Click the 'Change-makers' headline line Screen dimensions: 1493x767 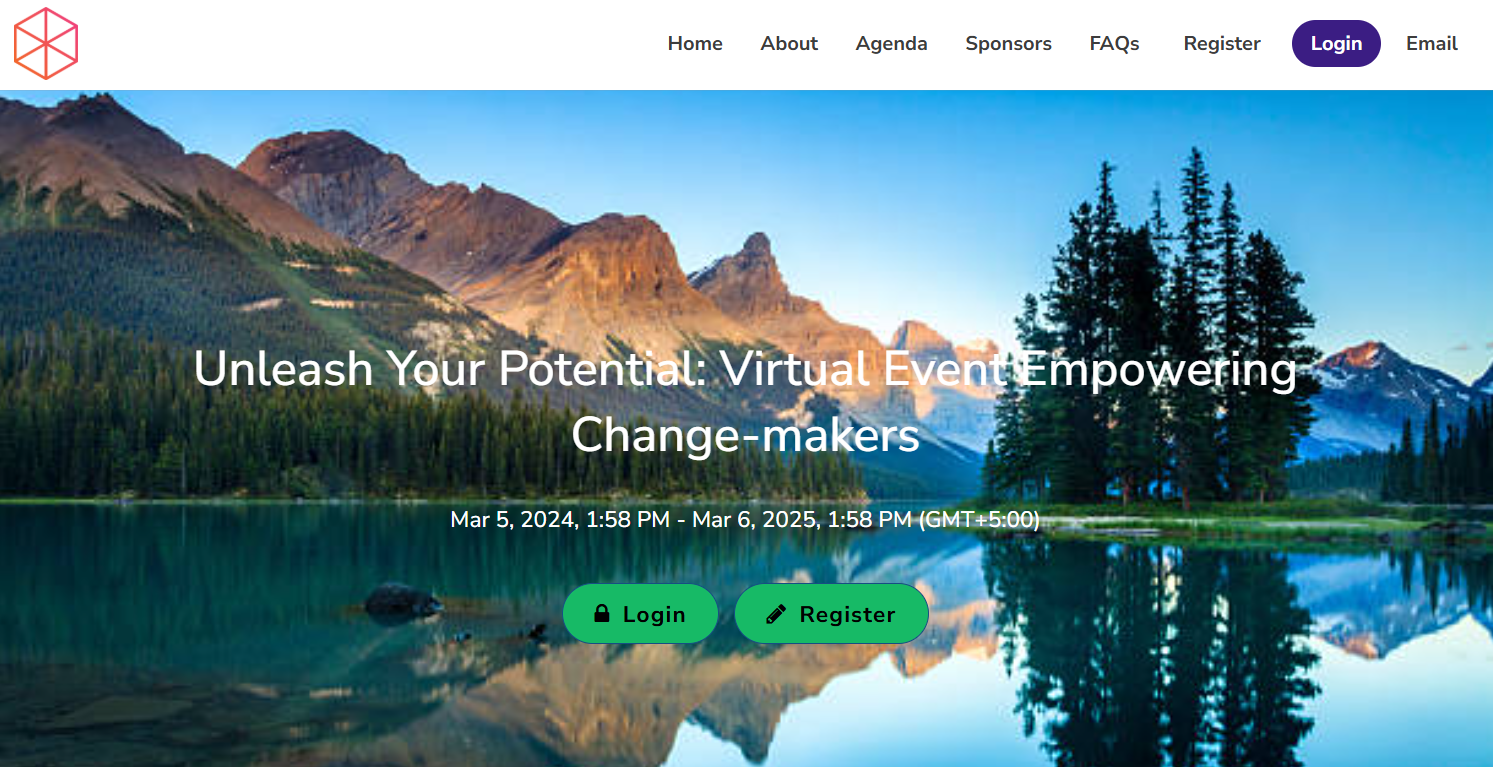click(x=746, y=434)
